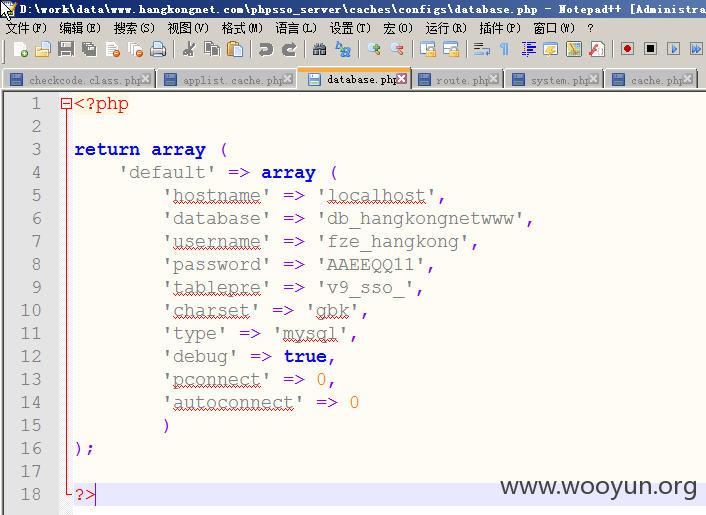This screenshot has height=515, width=706.
Task: Click the Redo arrow icon
Action: click(x=289, y=49)
